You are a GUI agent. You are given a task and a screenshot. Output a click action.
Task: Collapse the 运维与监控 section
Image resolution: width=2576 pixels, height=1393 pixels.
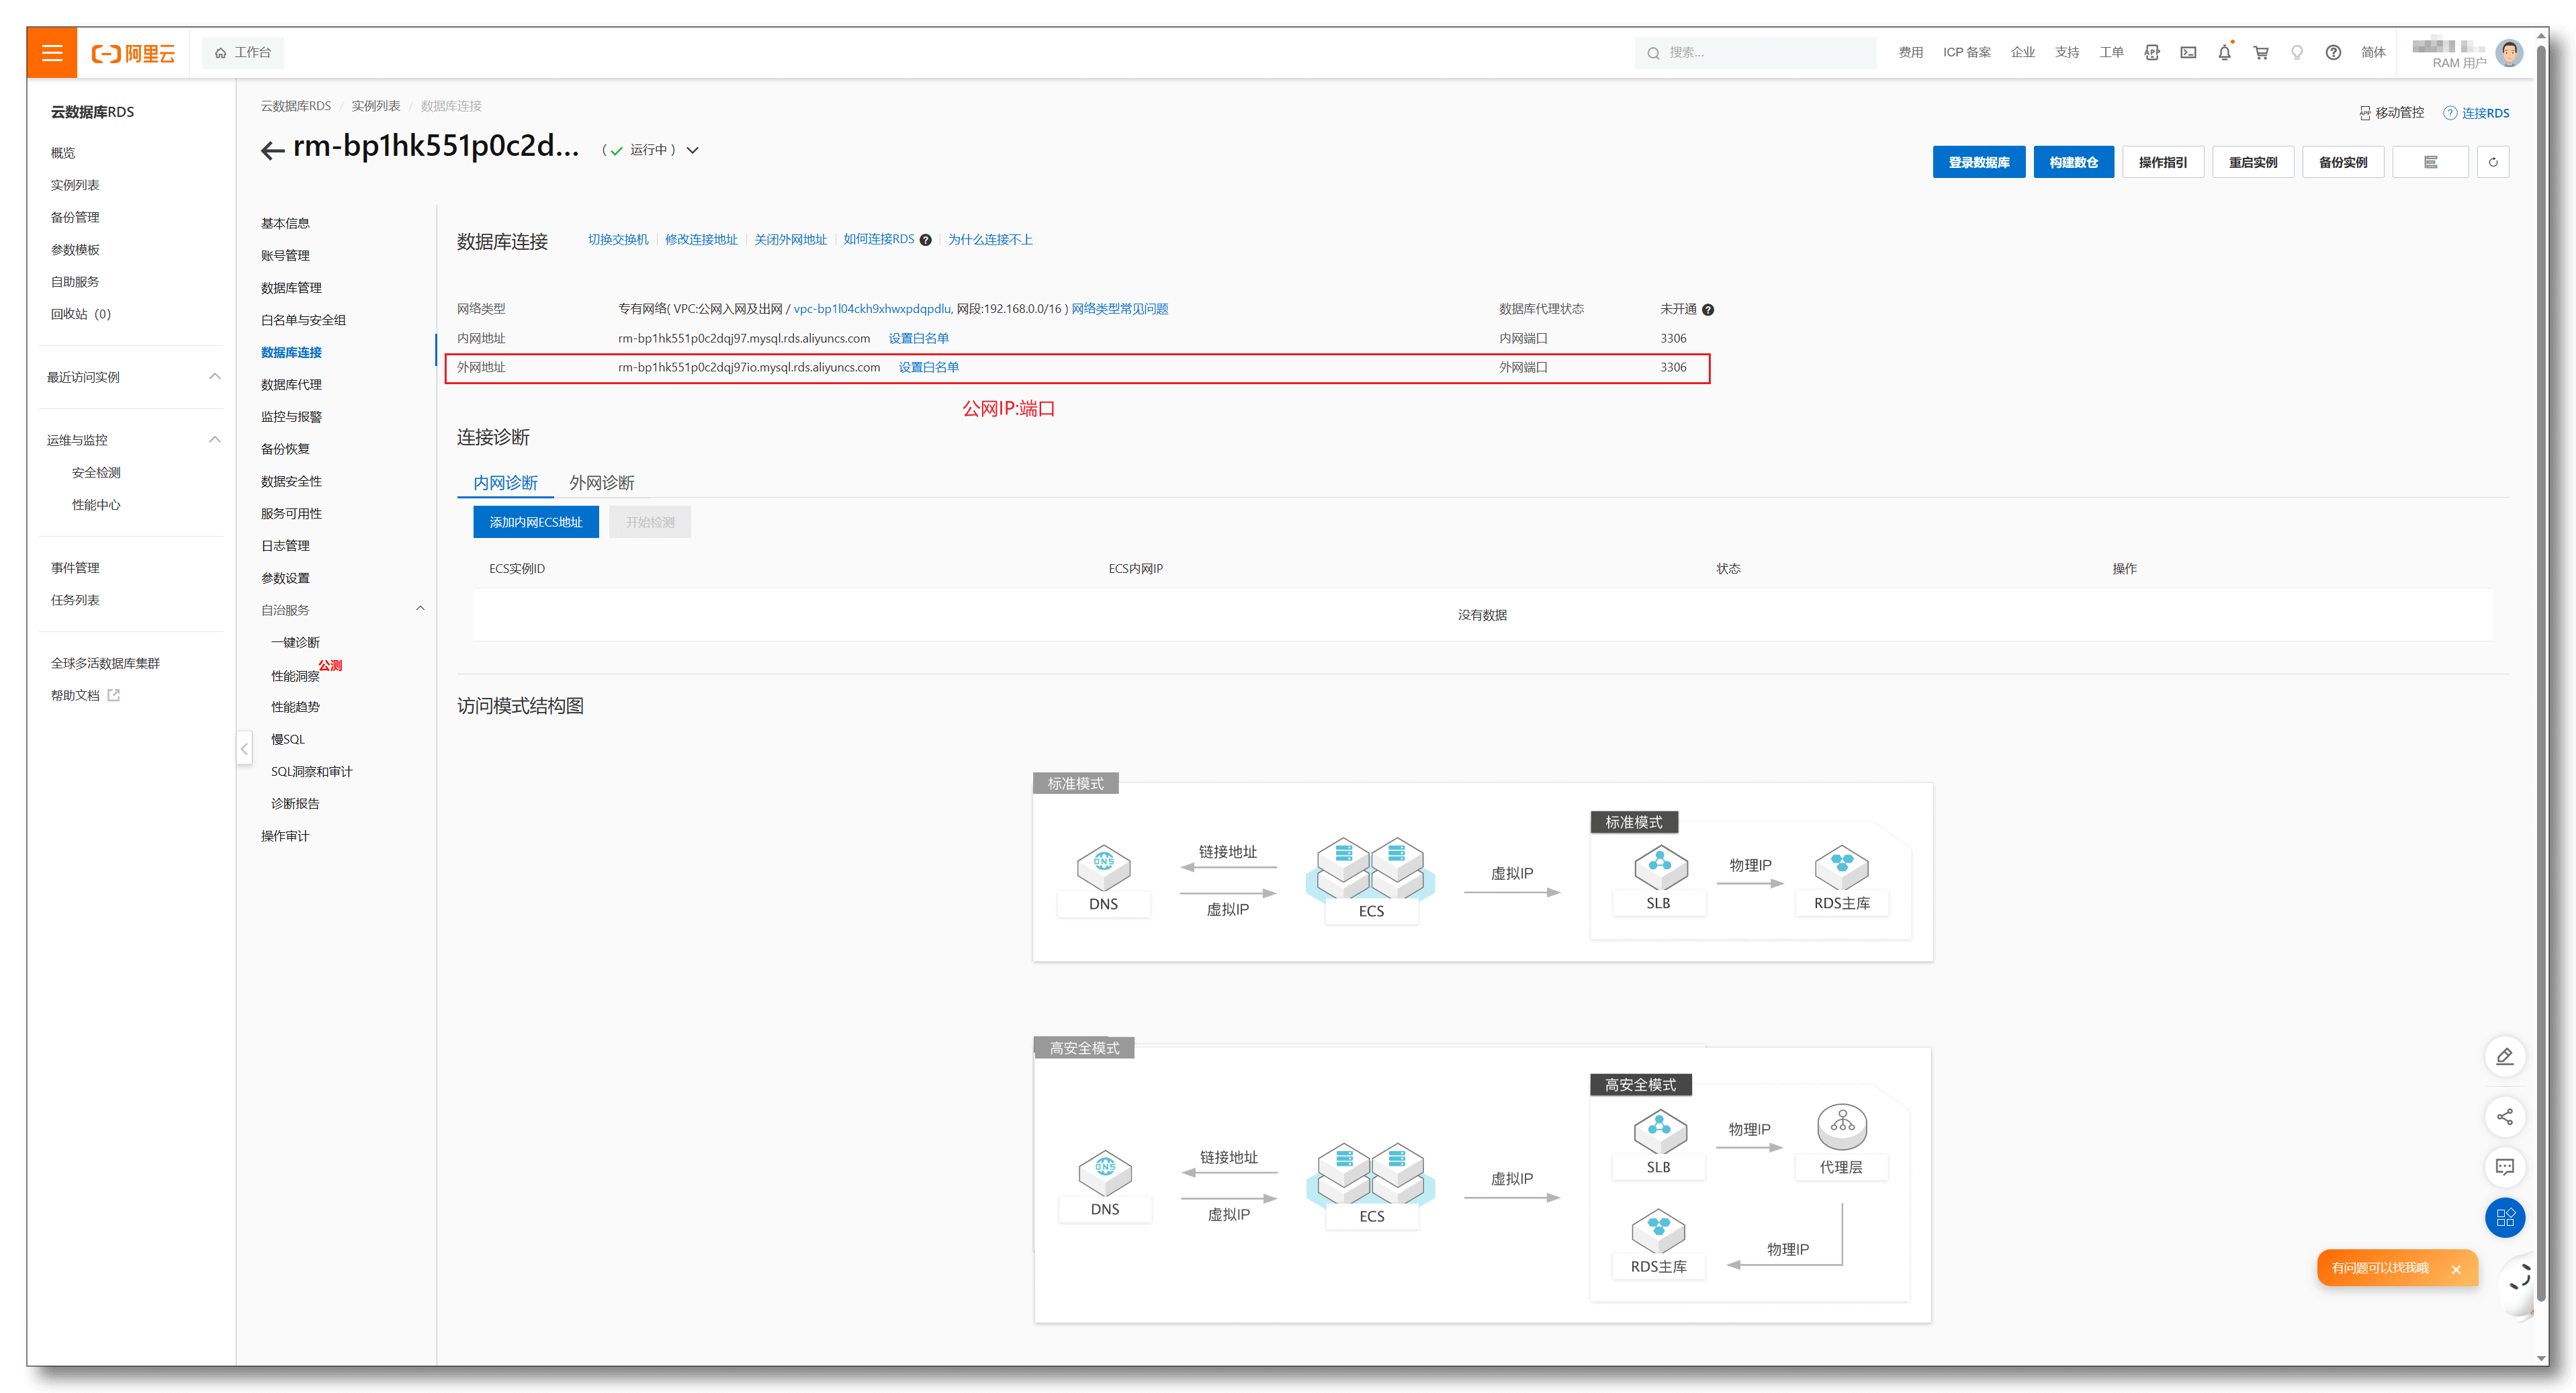coord(214,439)
